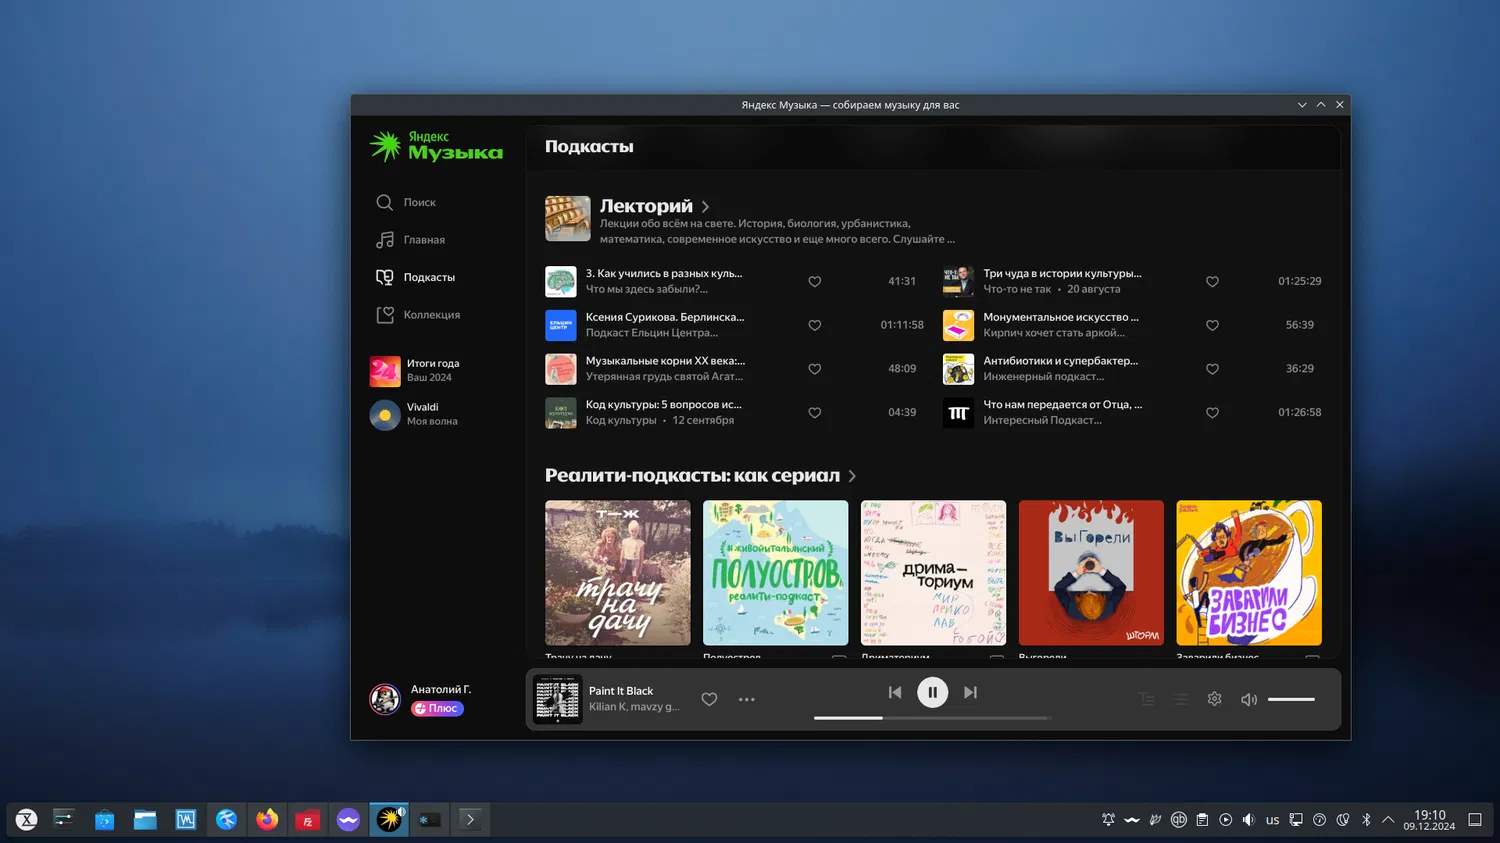Click the Код культуры episode cover icon

(x=561, y=413)
